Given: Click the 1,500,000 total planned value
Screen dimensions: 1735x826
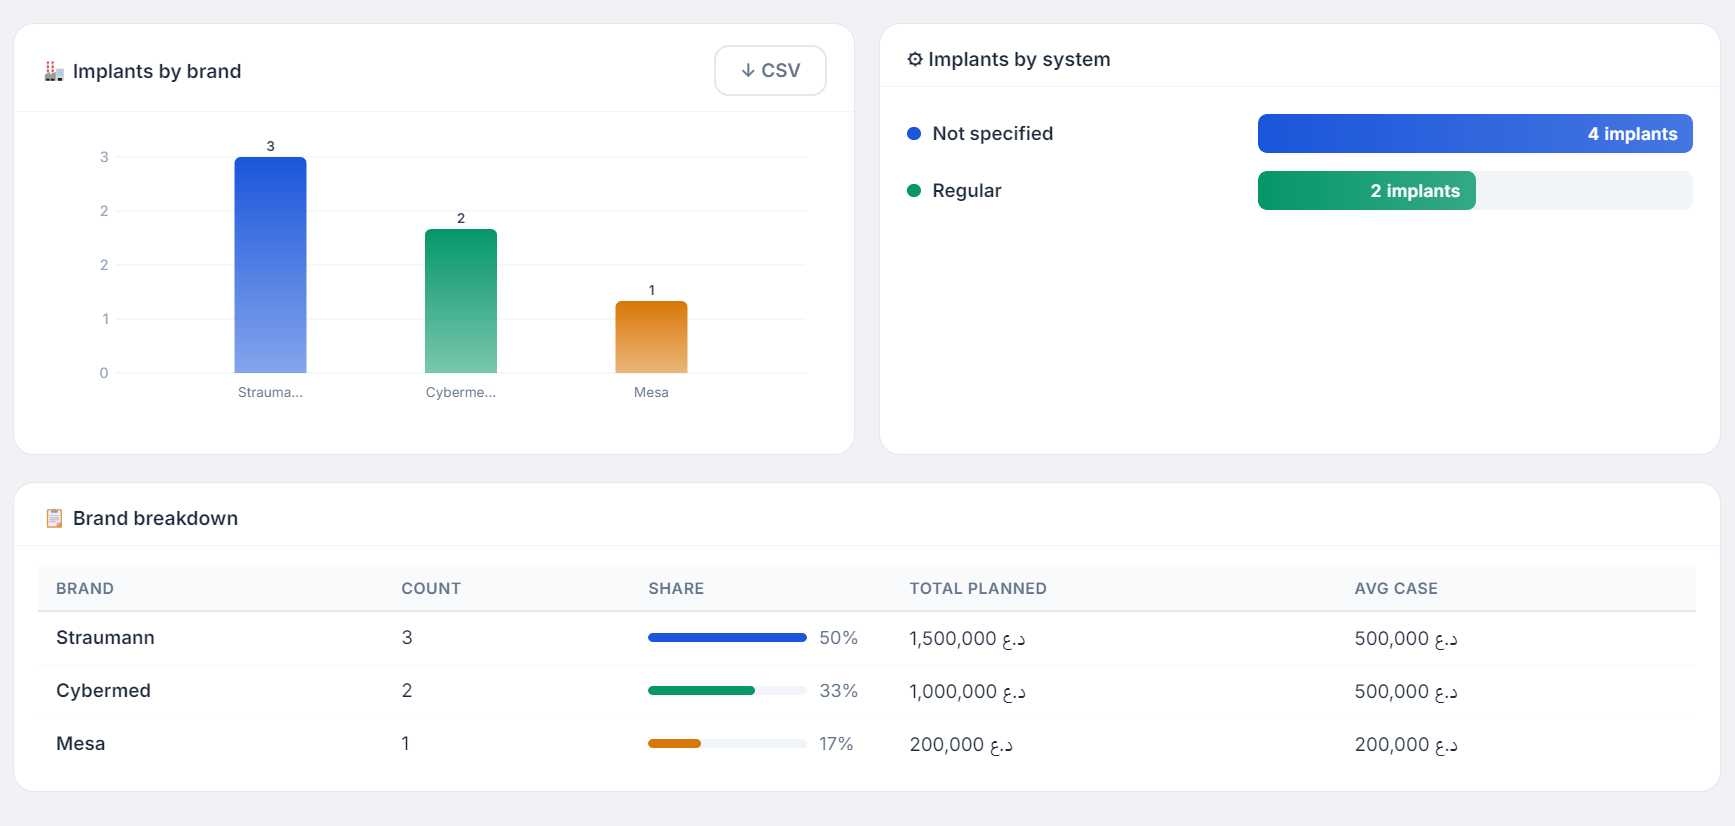Looking at the screenshot, I should point(967,638).
